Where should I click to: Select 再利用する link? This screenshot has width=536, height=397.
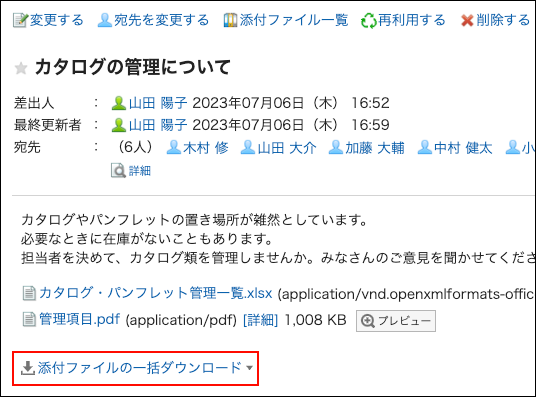412,20
